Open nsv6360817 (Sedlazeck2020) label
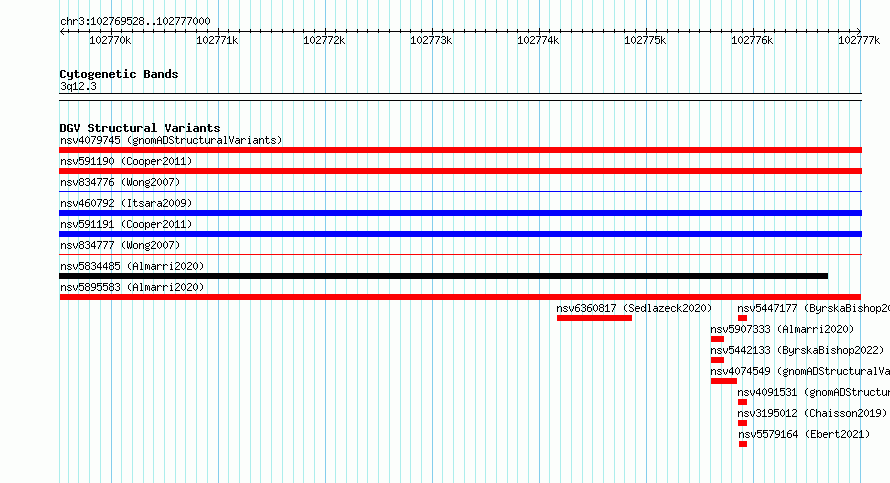The width and height of the screenshot is (890, 483). (x=634, y=308)
